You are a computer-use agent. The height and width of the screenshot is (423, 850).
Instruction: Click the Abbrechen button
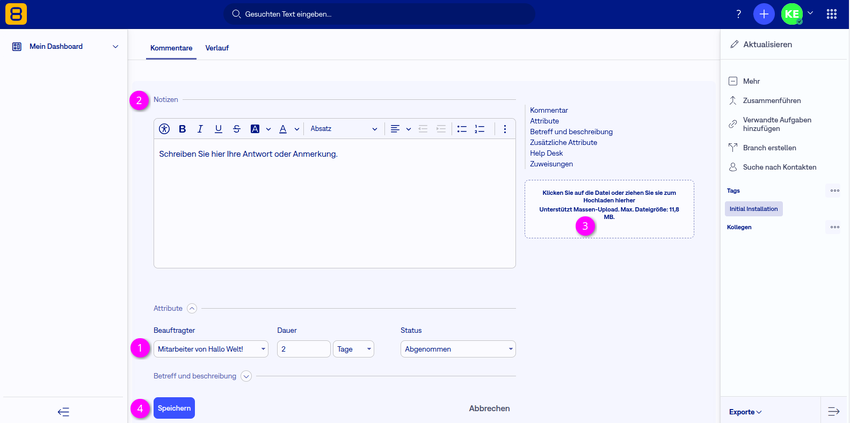point(490,408)
